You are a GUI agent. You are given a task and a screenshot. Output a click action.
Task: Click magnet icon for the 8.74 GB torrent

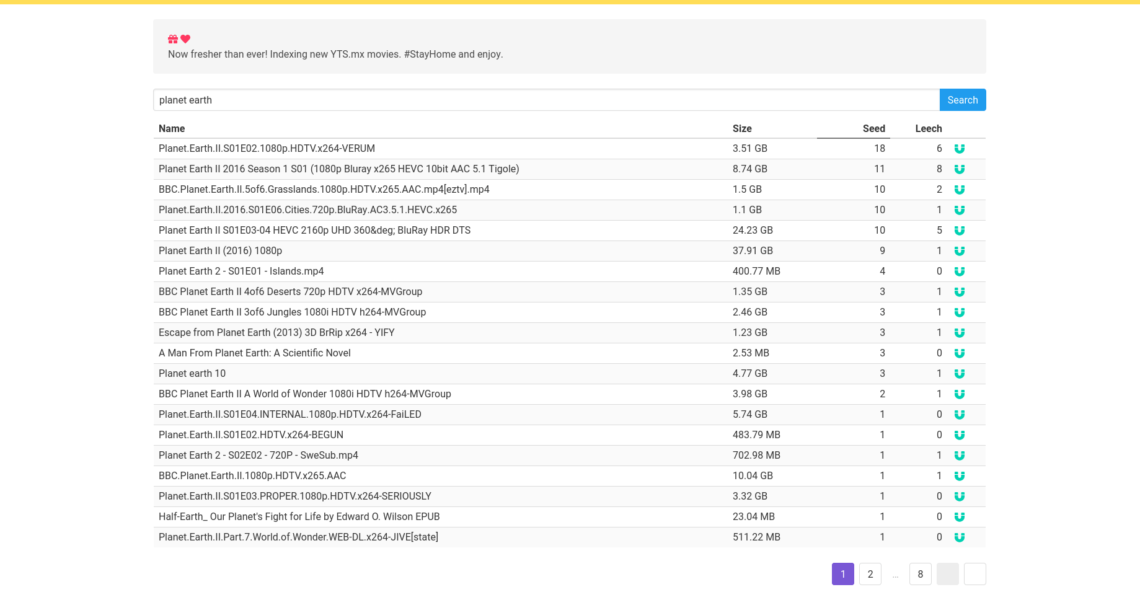[959, 169]
